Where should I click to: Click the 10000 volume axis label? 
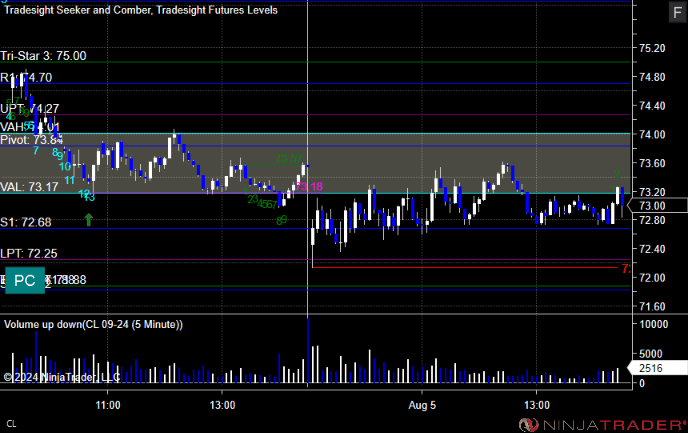(654, 324)
